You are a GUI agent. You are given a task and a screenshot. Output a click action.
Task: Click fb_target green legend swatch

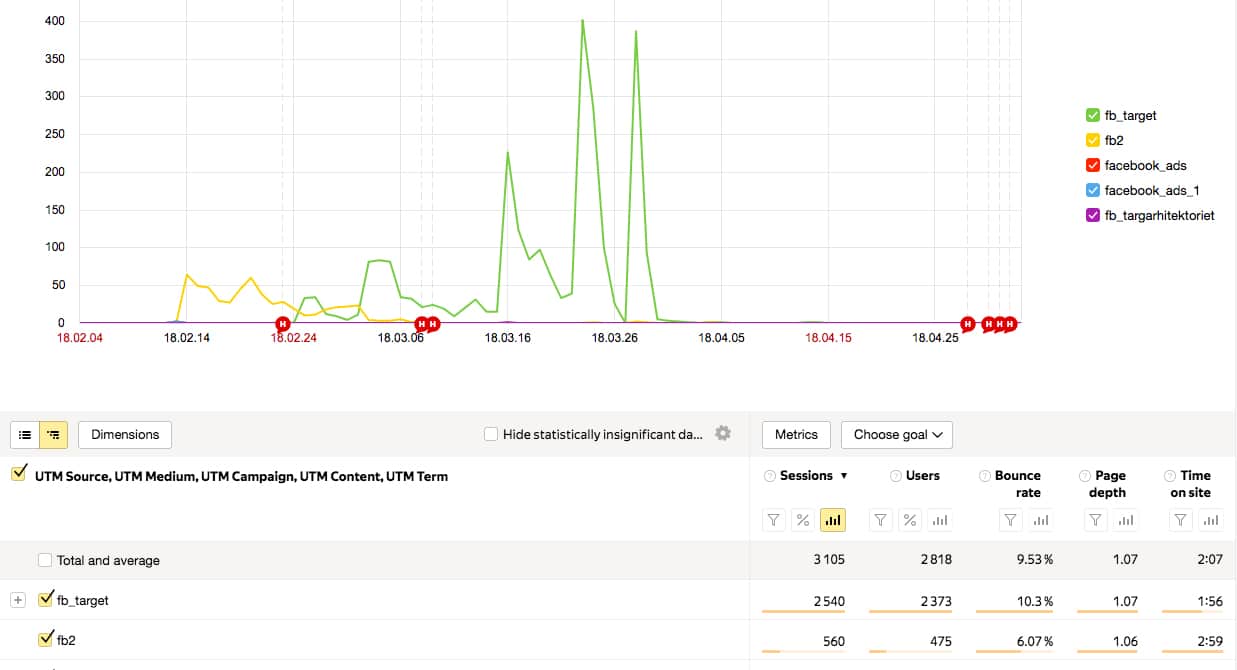(x=1092, y=115)
